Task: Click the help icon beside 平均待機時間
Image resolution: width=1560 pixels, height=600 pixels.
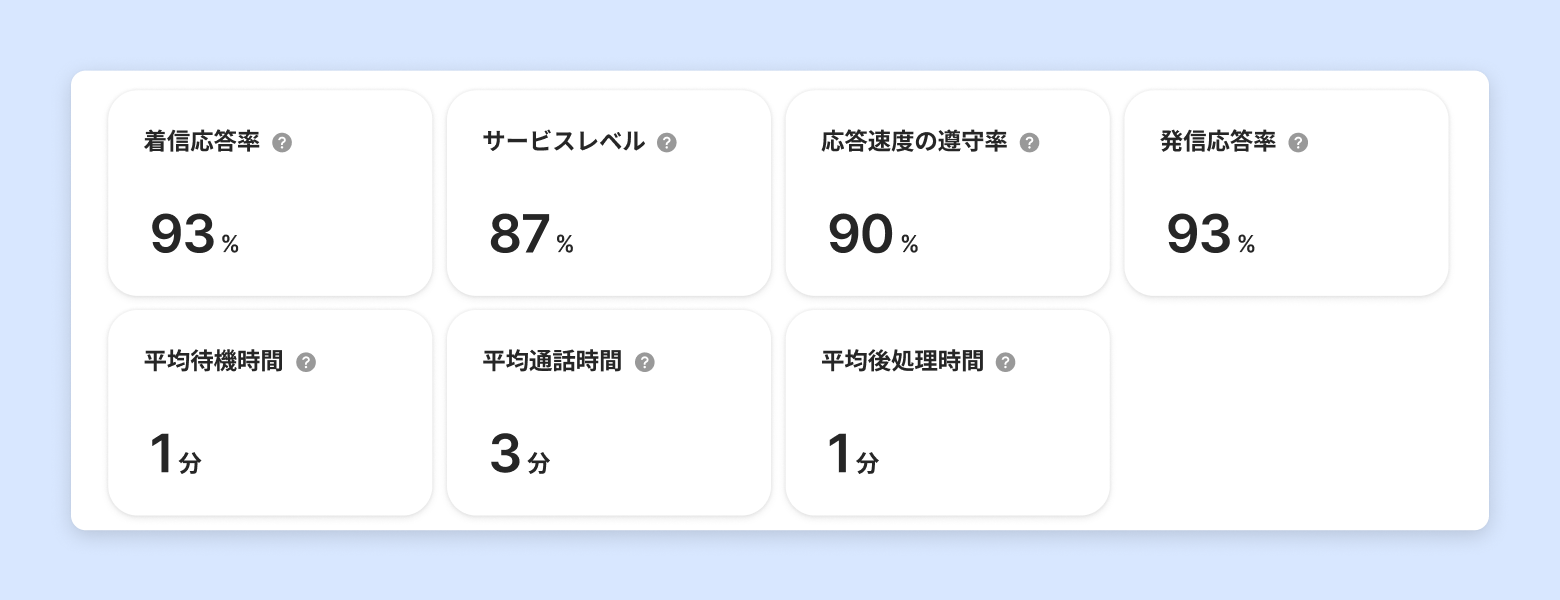Action: point(306,362)
